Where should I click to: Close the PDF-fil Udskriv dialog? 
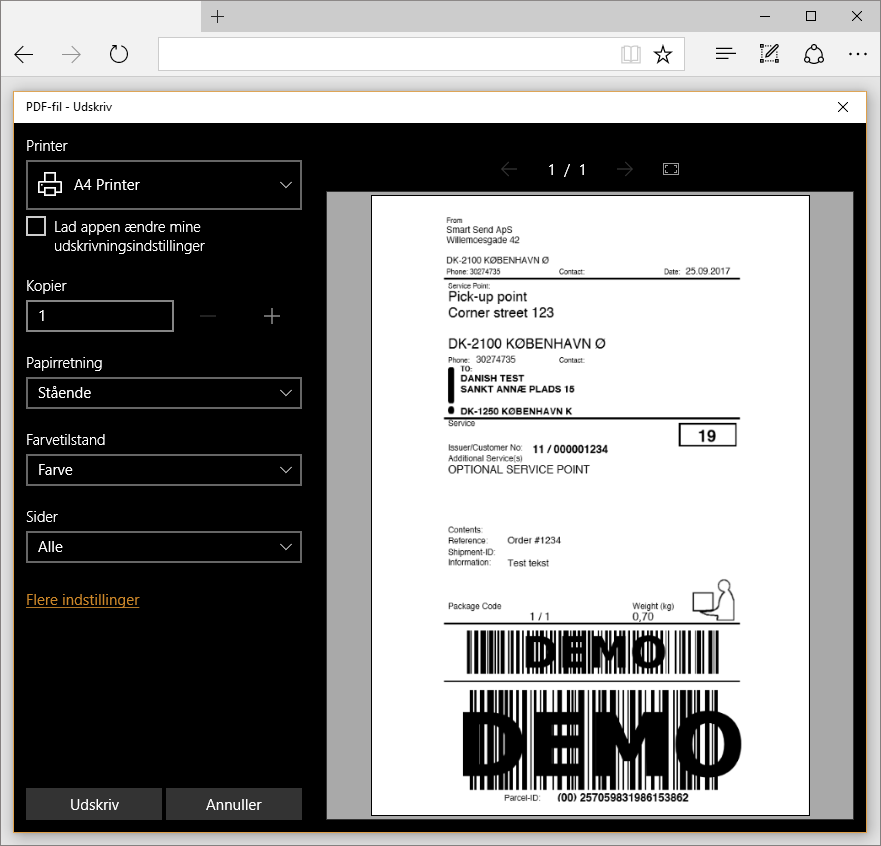click(843, 107)
